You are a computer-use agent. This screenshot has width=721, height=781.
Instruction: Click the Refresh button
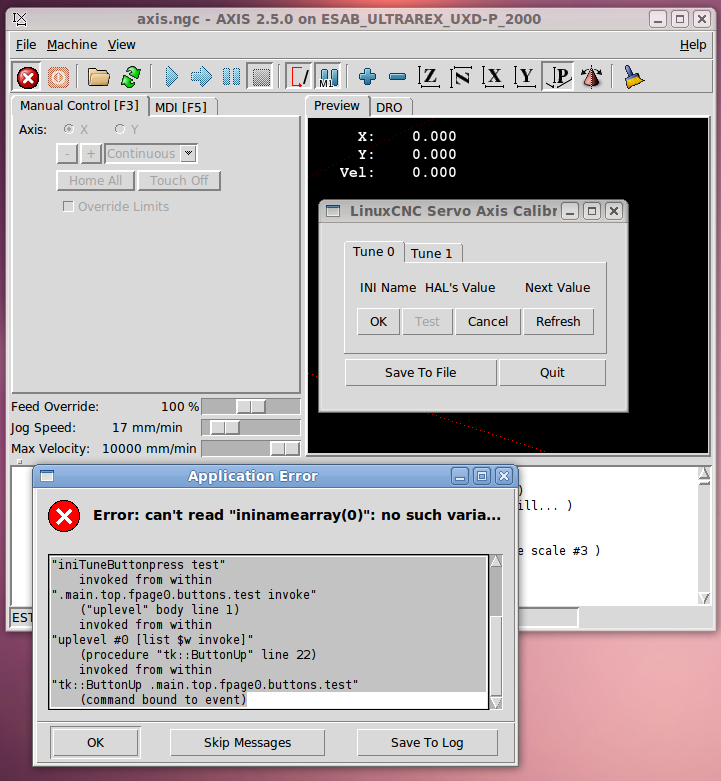pyautogui.click(x=558, y=322)
